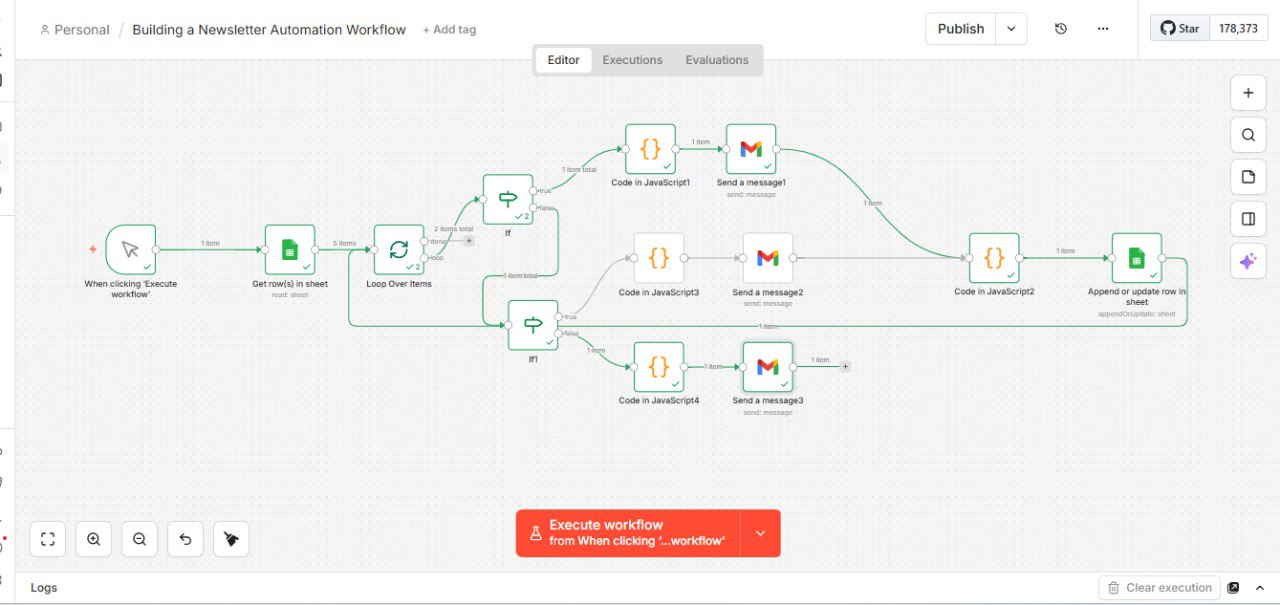The image size is (1280, 605).
Task: Open the Personal project breadcrumb
Action: 75,30
